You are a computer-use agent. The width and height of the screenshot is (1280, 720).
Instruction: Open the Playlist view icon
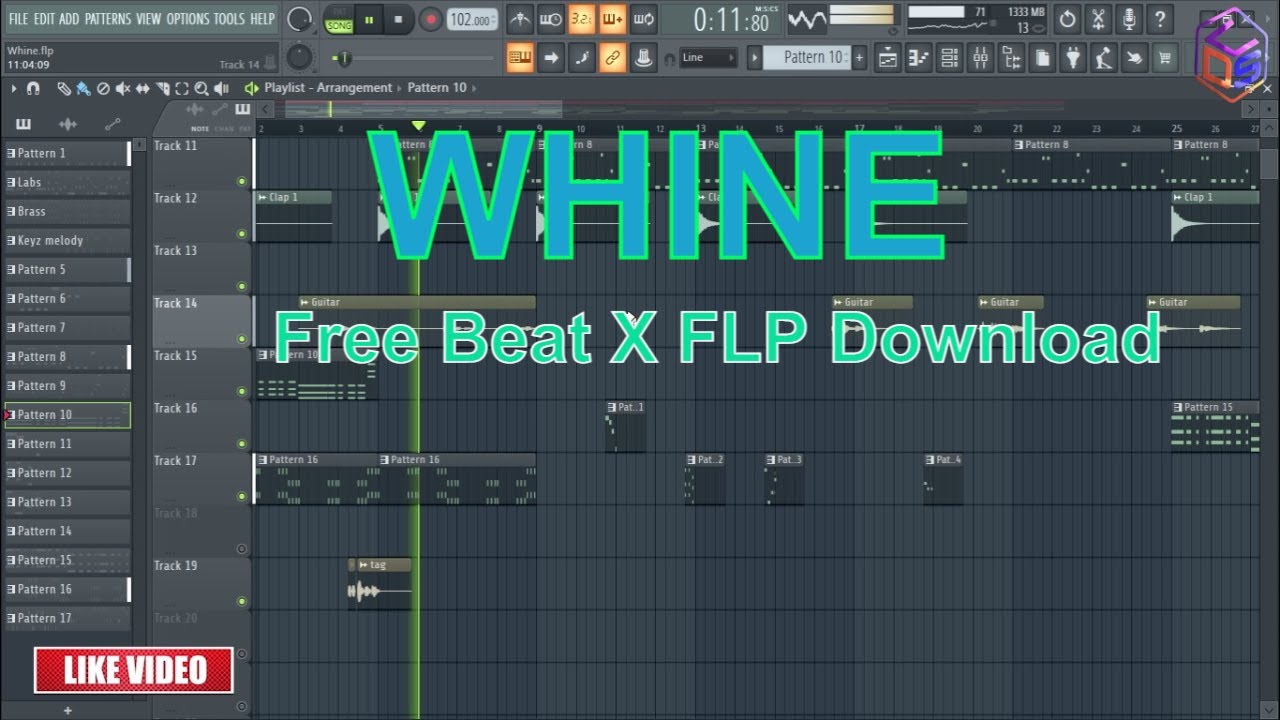point(887,58)
